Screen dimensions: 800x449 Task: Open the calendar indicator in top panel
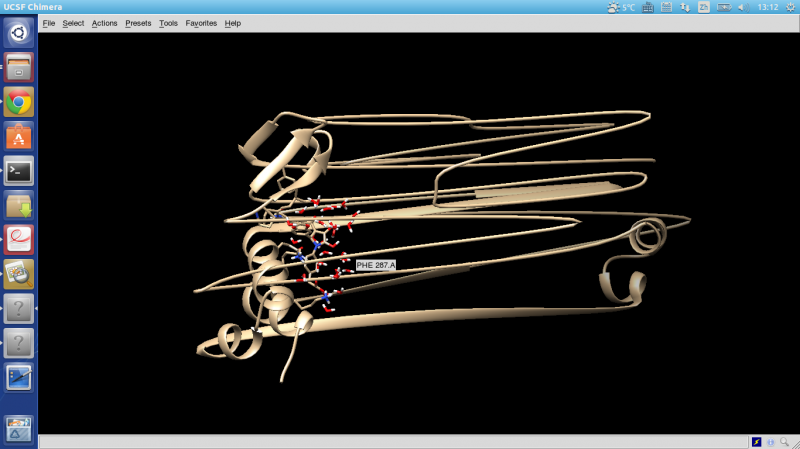tap(666, 7)
